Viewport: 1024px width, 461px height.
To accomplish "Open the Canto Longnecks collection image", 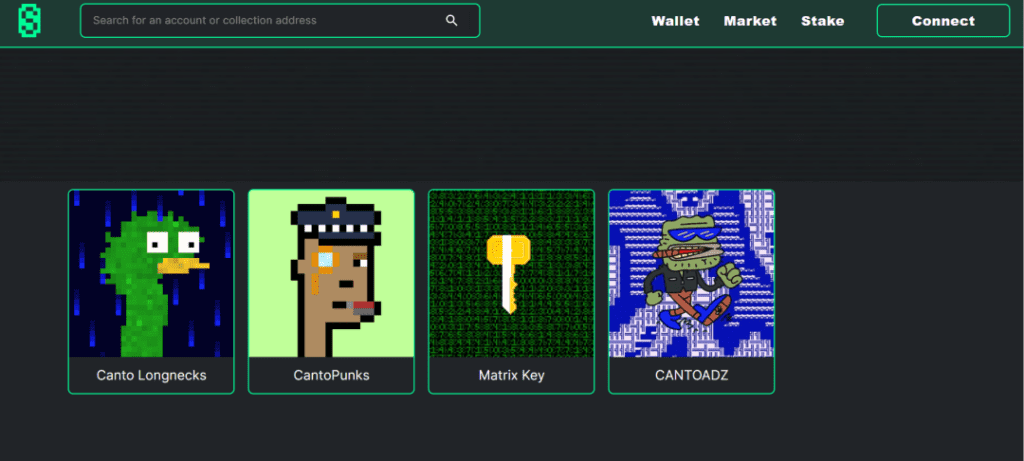I will (151, 274).
